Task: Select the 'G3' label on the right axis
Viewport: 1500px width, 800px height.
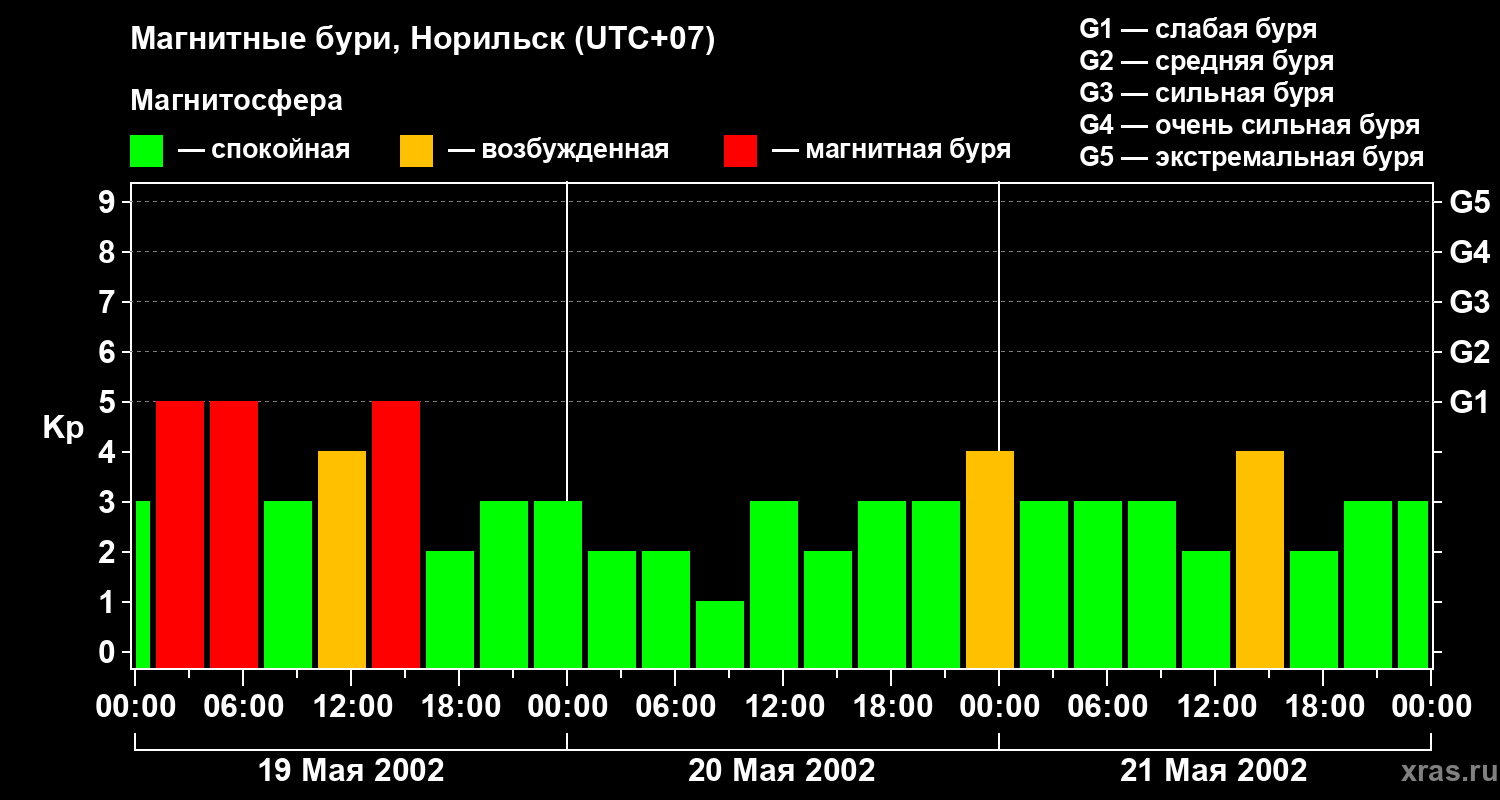Action: click(1470, 302)
